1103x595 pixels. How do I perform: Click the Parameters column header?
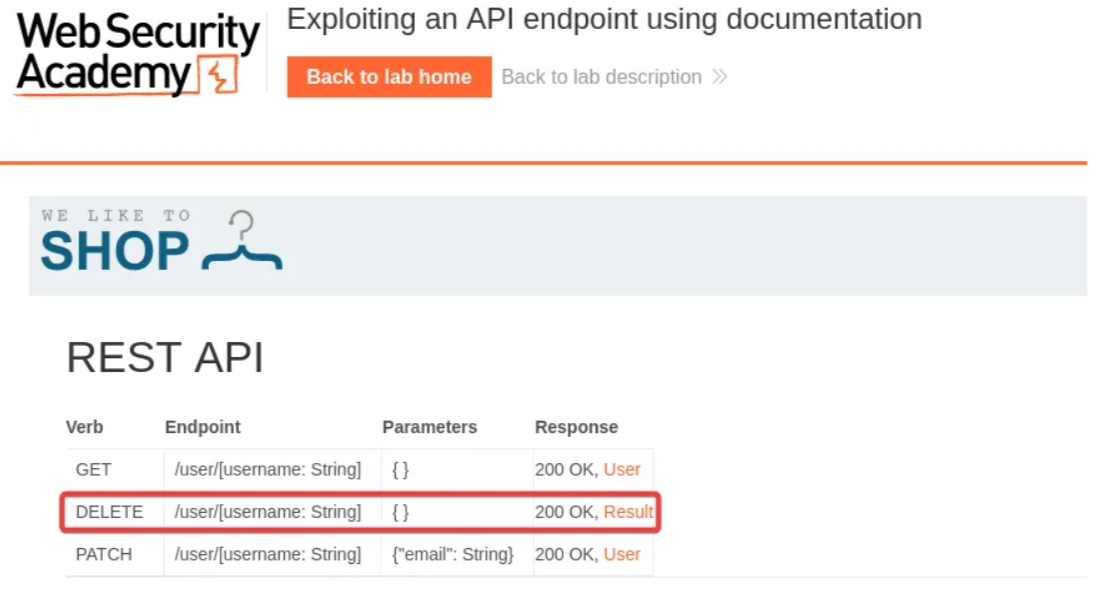[429, 427]
